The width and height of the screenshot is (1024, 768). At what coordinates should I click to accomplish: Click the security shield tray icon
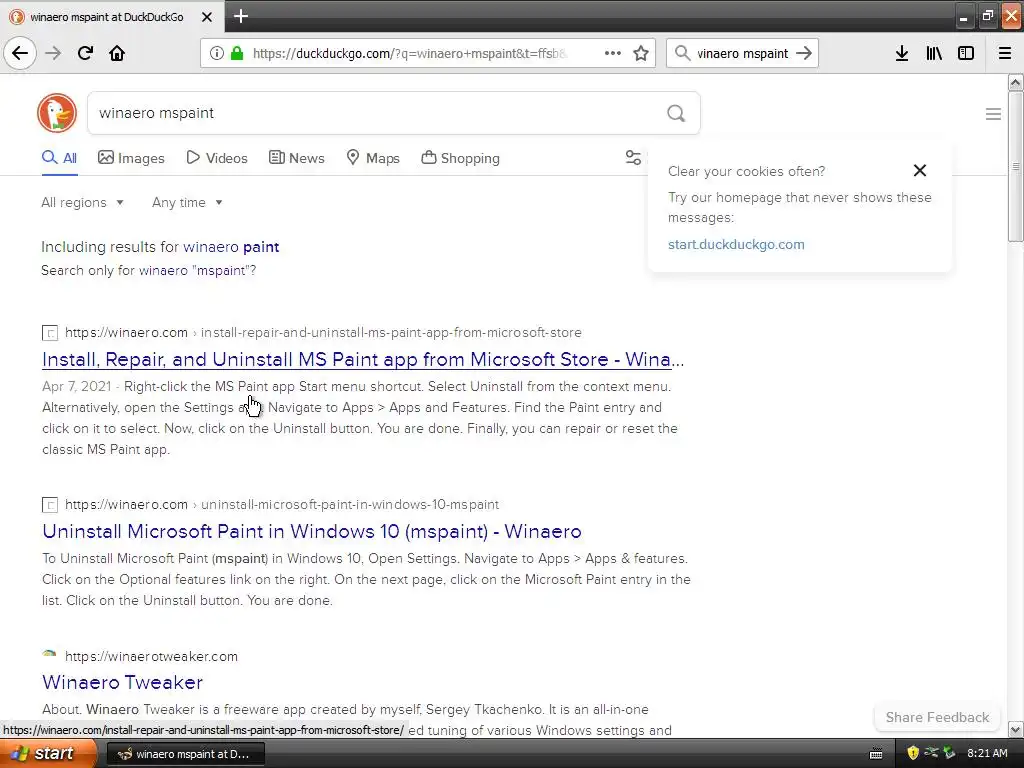pos(912,753)
